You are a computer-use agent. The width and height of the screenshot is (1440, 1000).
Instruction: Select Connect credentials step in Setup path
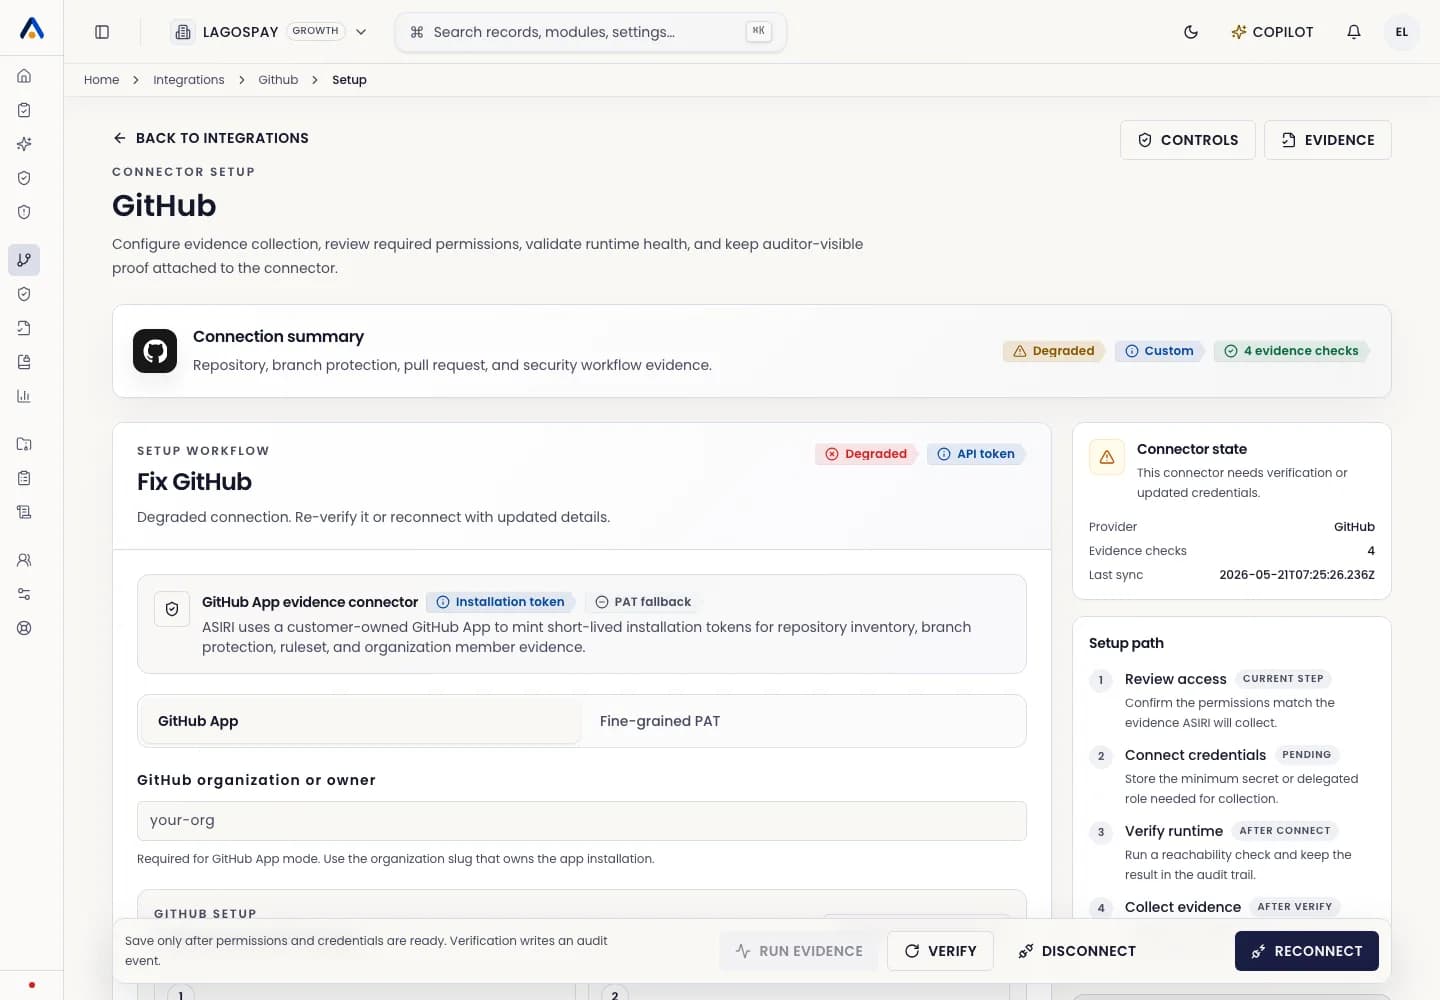(1232, 775)
